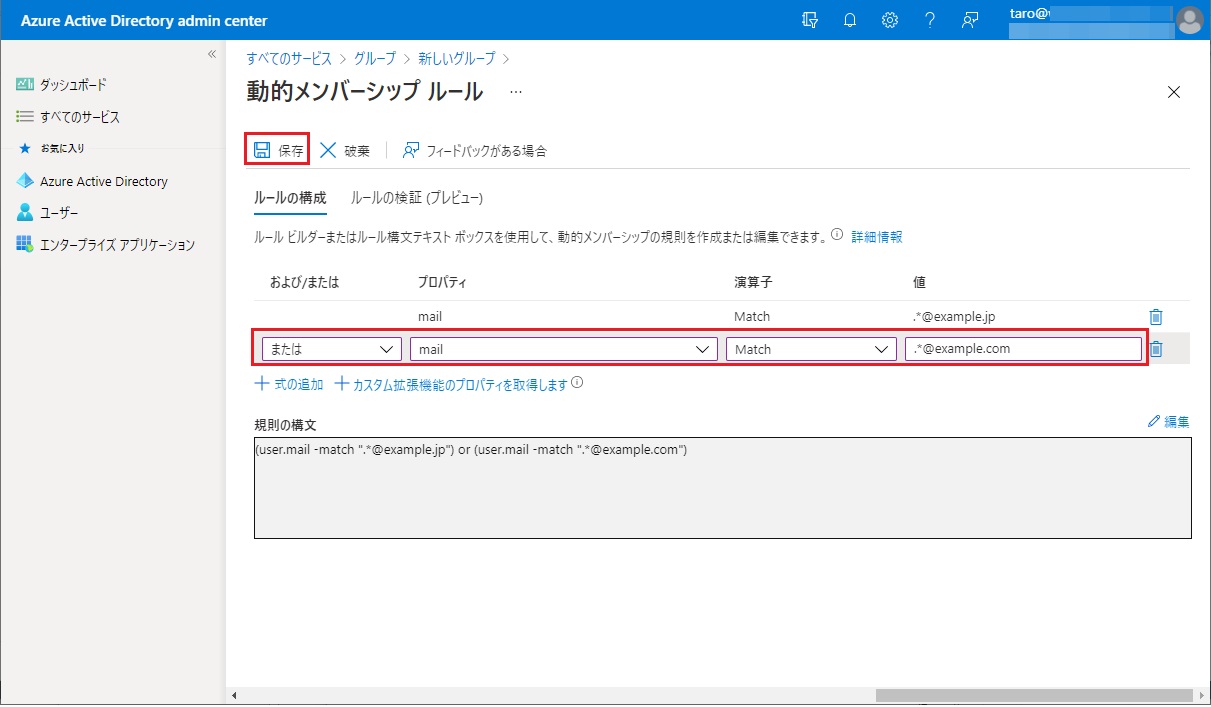Open the directory and subscription filter icon
The width and height of the screenshot is (1211, 707).
click(x=810, y=20)
